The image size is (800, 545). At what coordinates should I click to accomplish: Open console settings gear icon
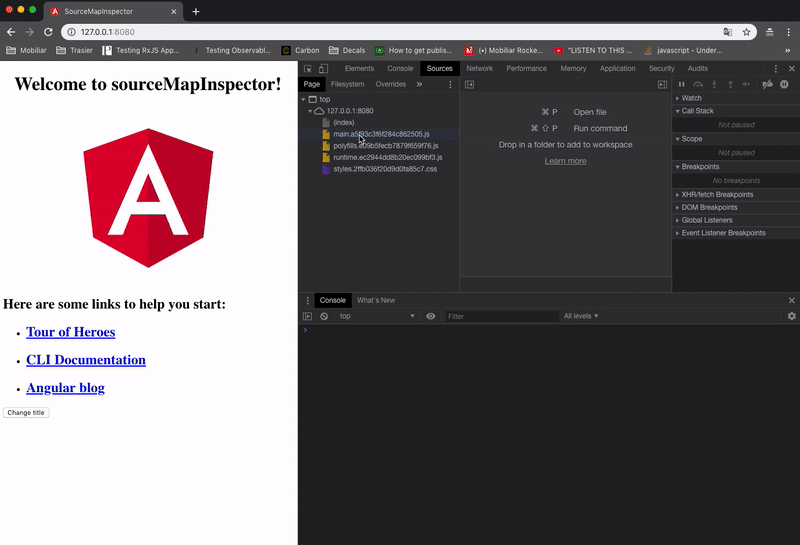coord(791,316)
